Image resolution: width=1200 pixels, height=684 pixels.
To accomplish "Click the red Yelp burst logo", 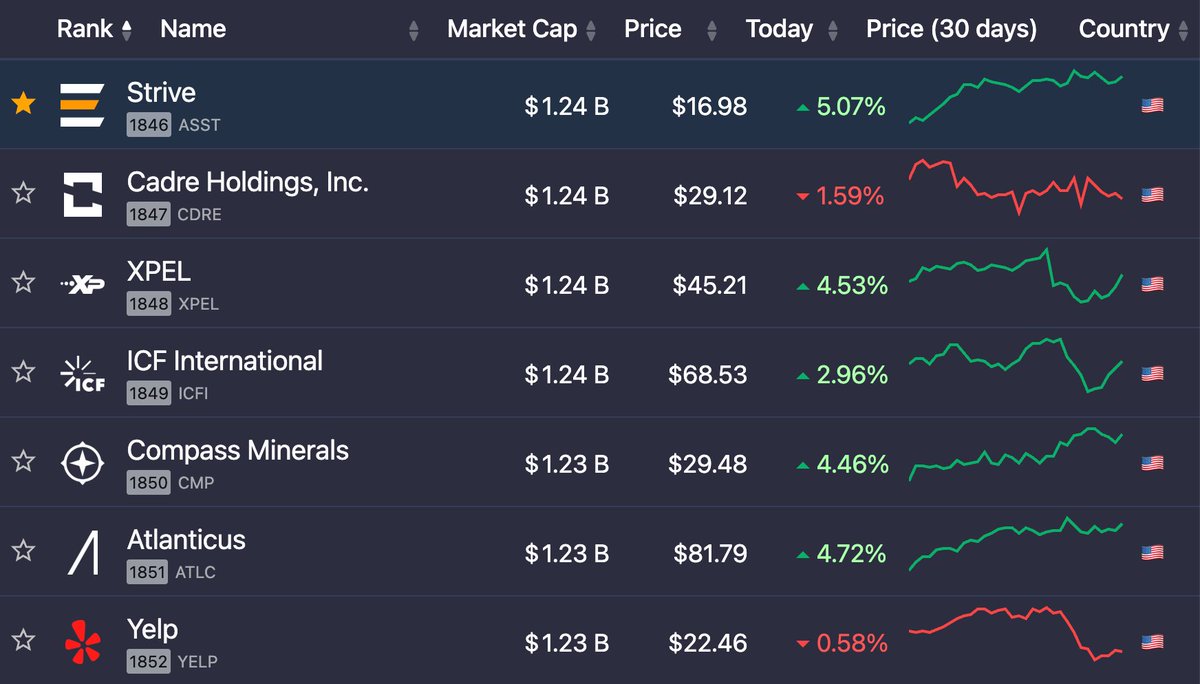I will (82, 642).
